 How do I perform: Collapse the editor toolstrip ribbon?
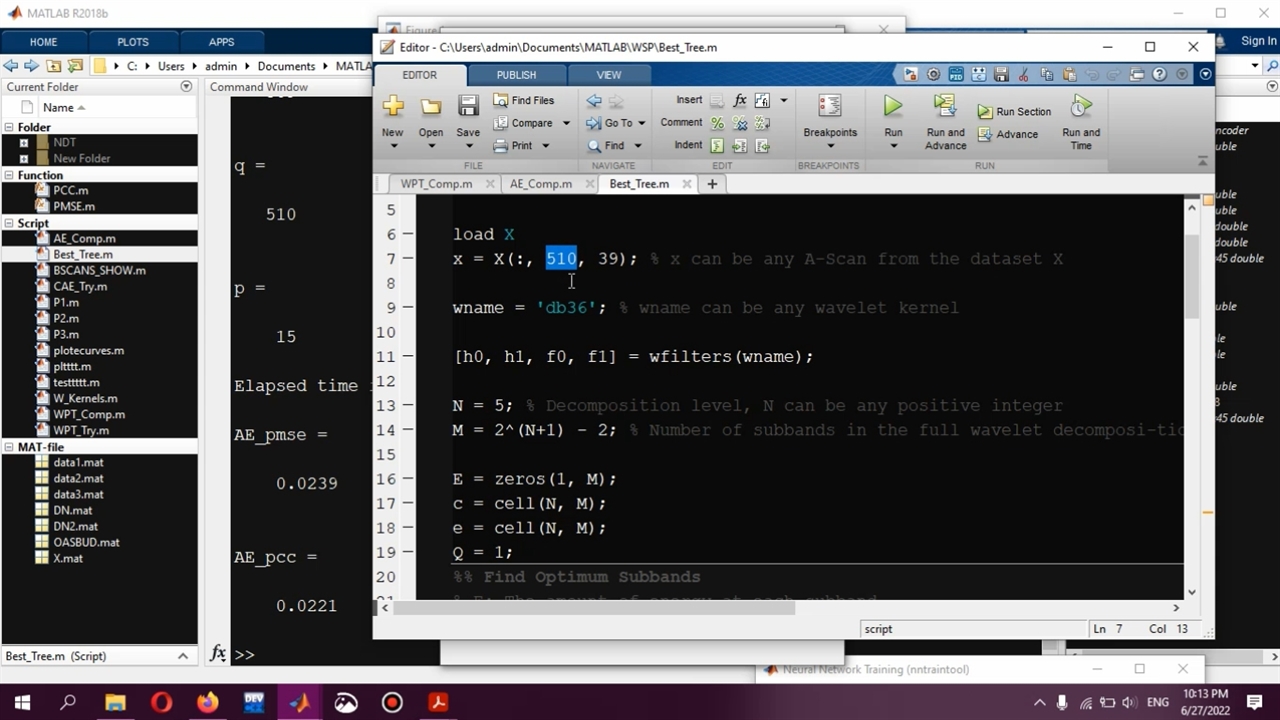click(x=1202, y=161)
